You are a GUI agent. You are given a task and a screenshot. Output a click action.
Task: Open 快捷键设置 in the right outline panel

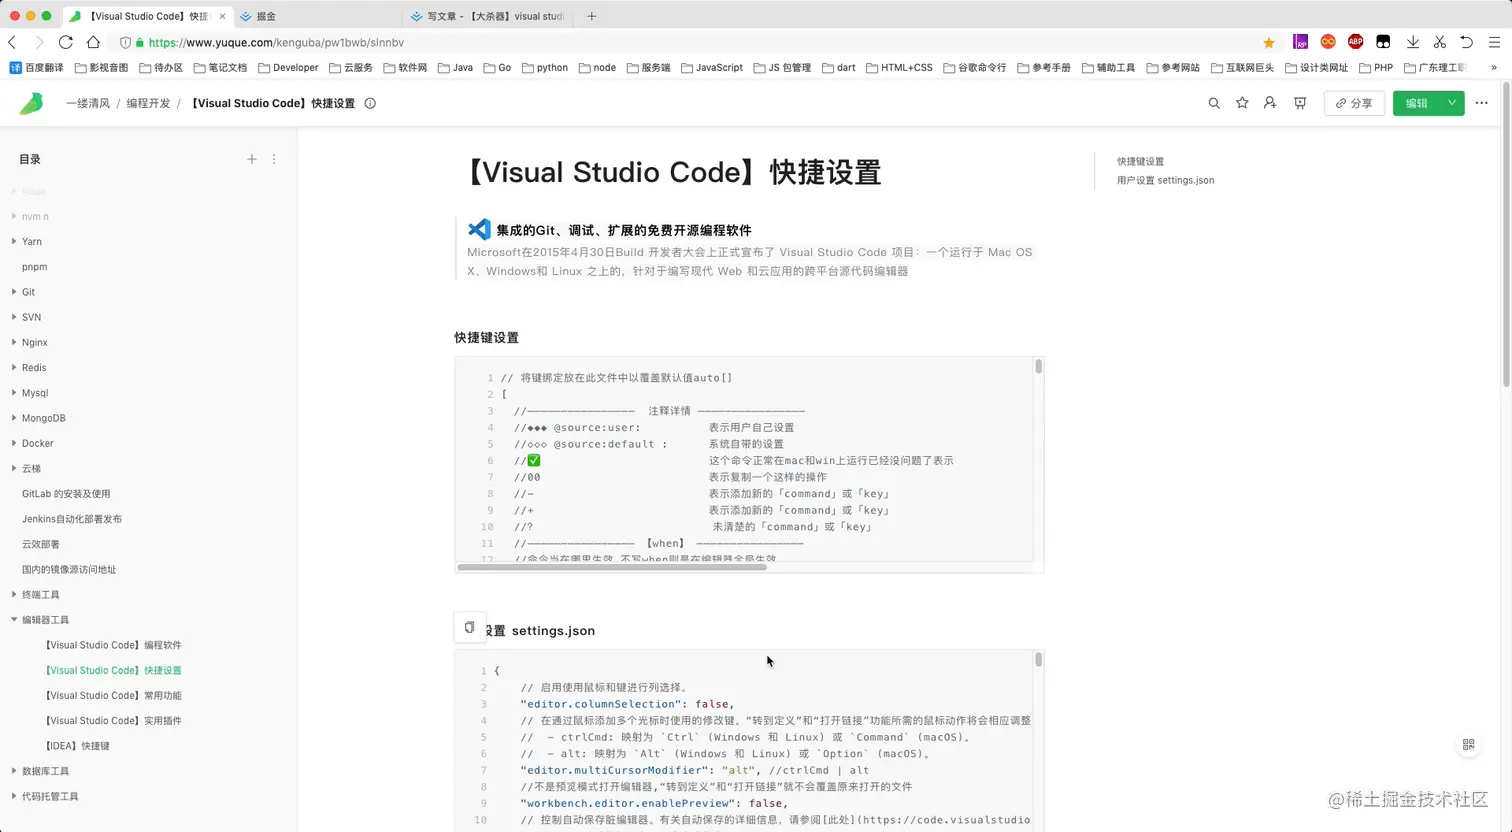click(x=1141, y=161)
